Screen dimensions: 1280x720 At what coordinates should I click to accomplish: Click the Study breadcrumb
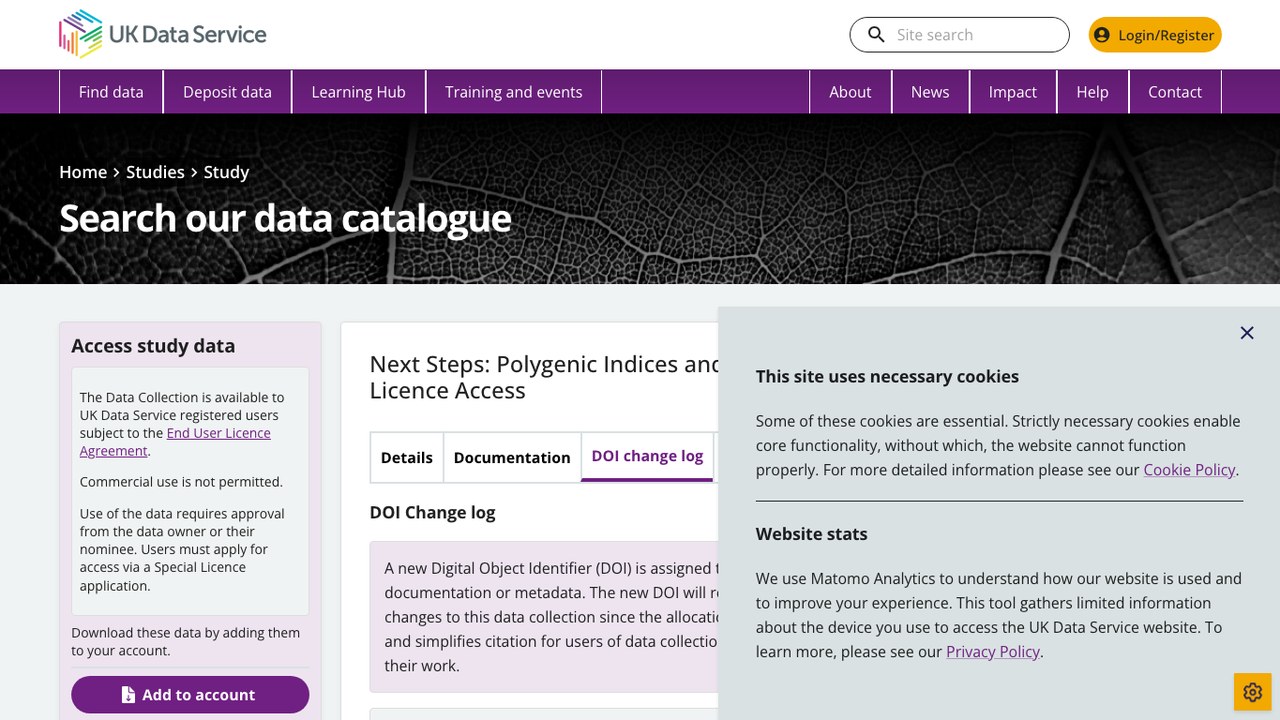[226, 172]
